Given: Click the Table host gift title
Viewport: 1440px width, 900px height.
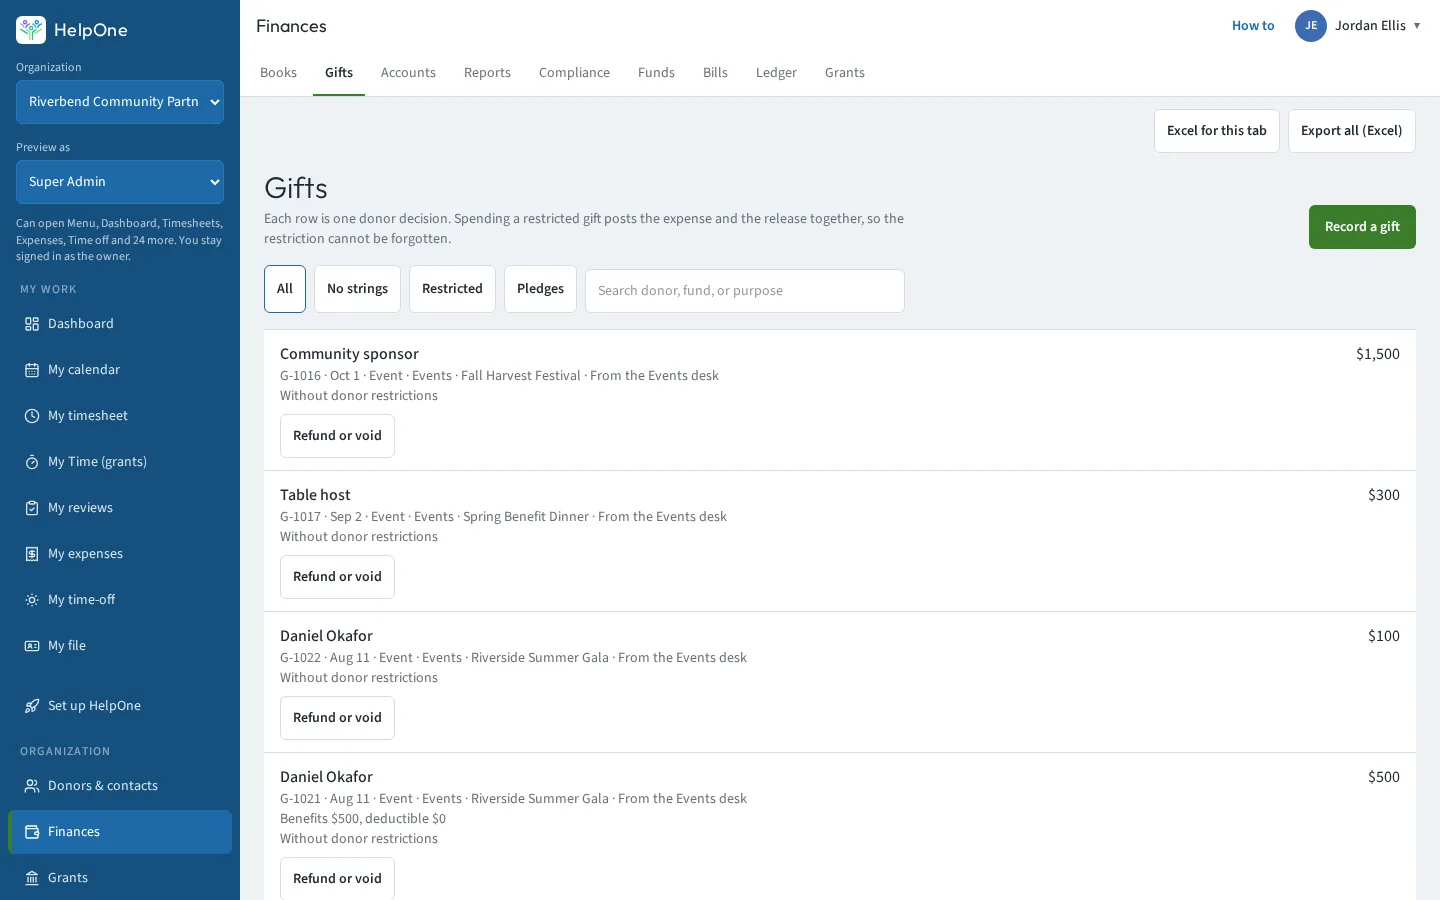Looking at the screenshot, I should click(315, 495).
